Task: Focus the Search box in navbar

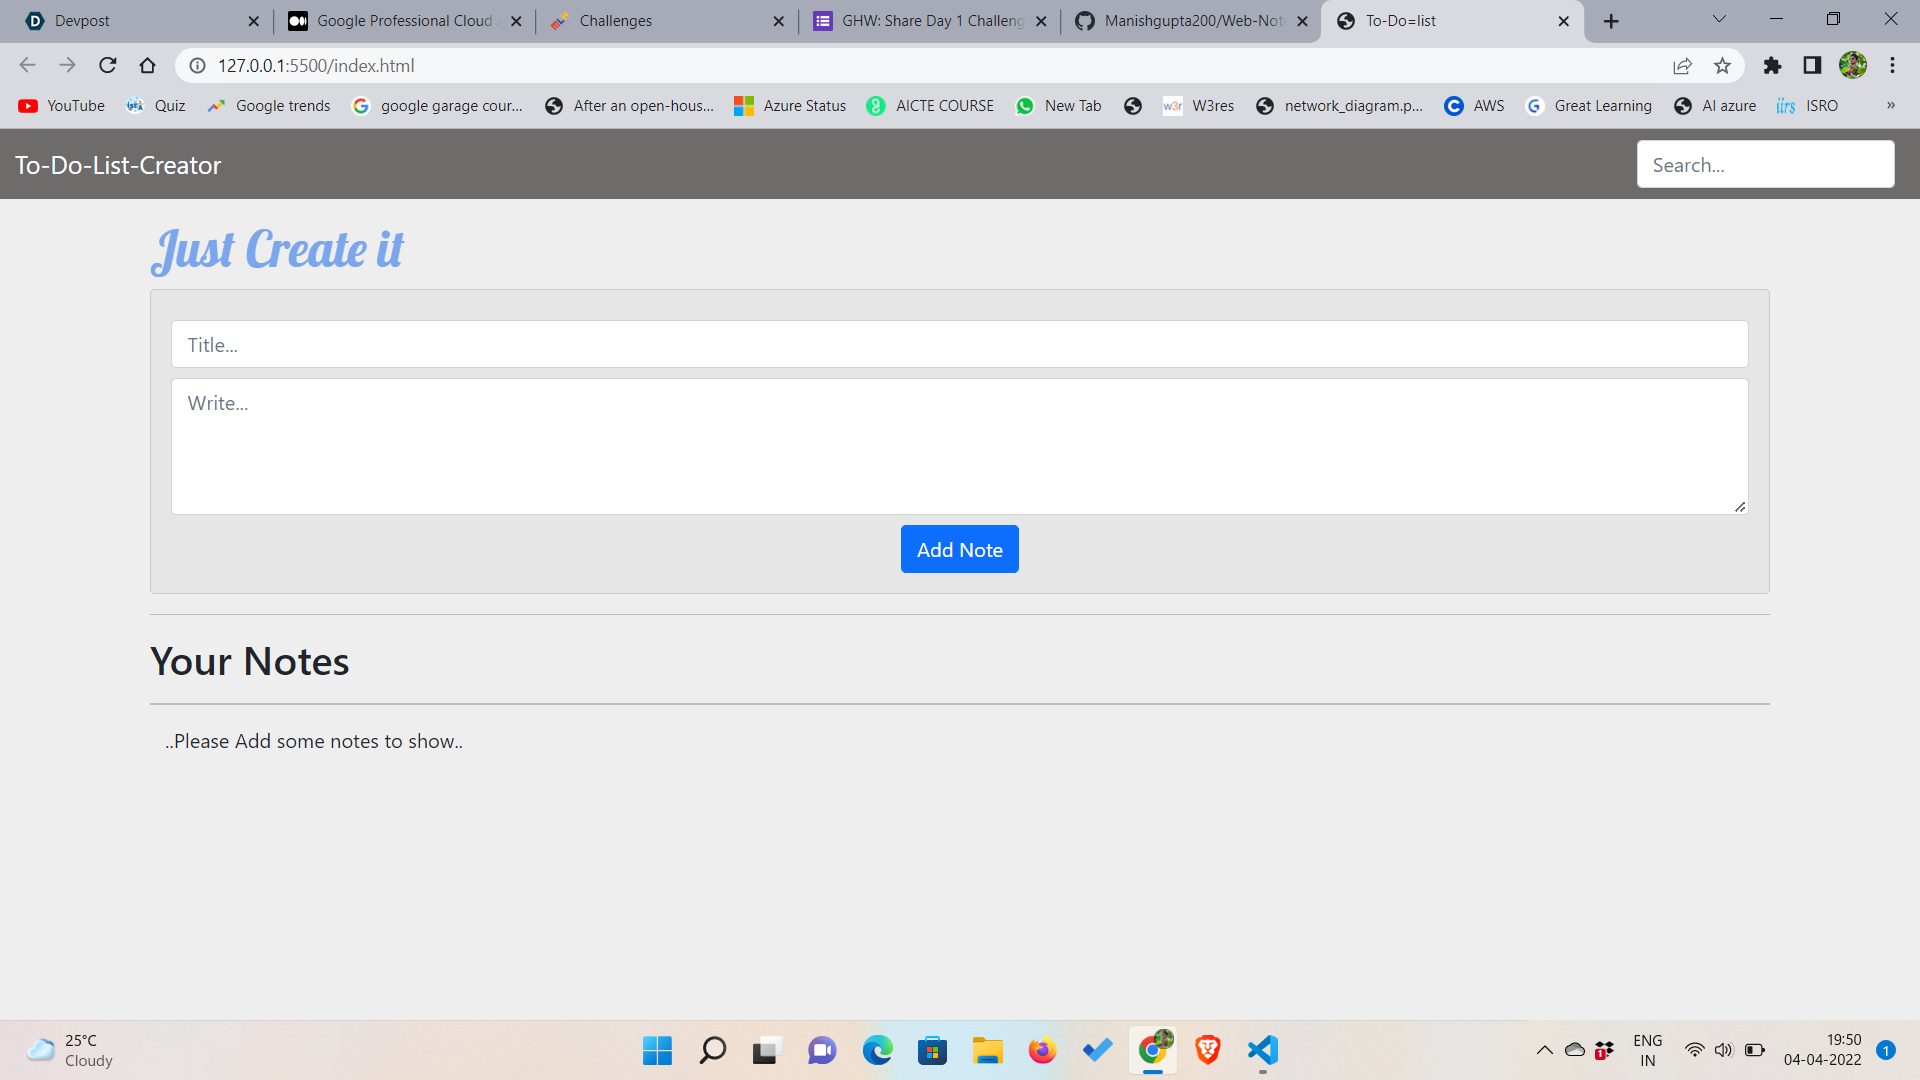Action: coord(1765,165)
